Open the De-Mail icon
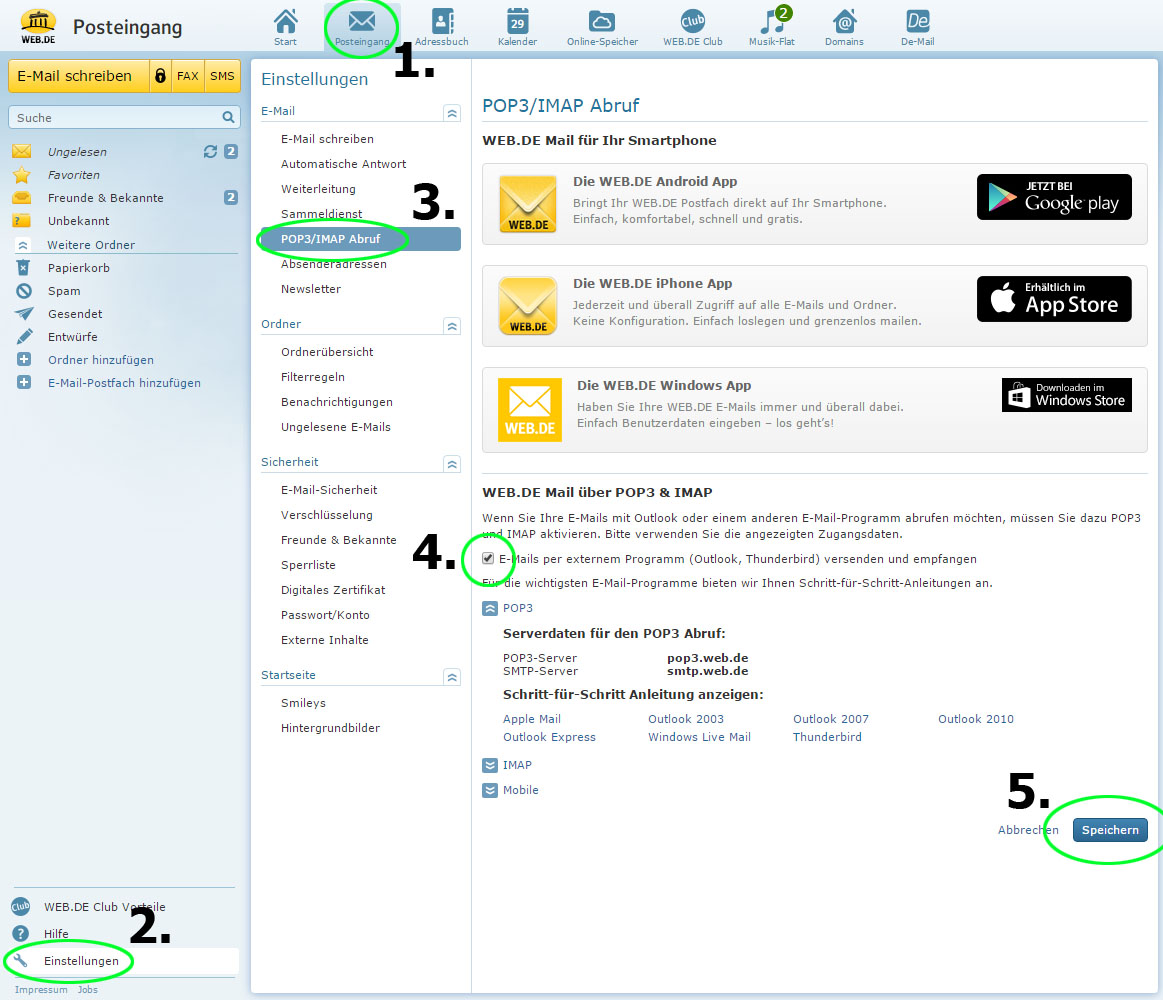 (917, 21)
